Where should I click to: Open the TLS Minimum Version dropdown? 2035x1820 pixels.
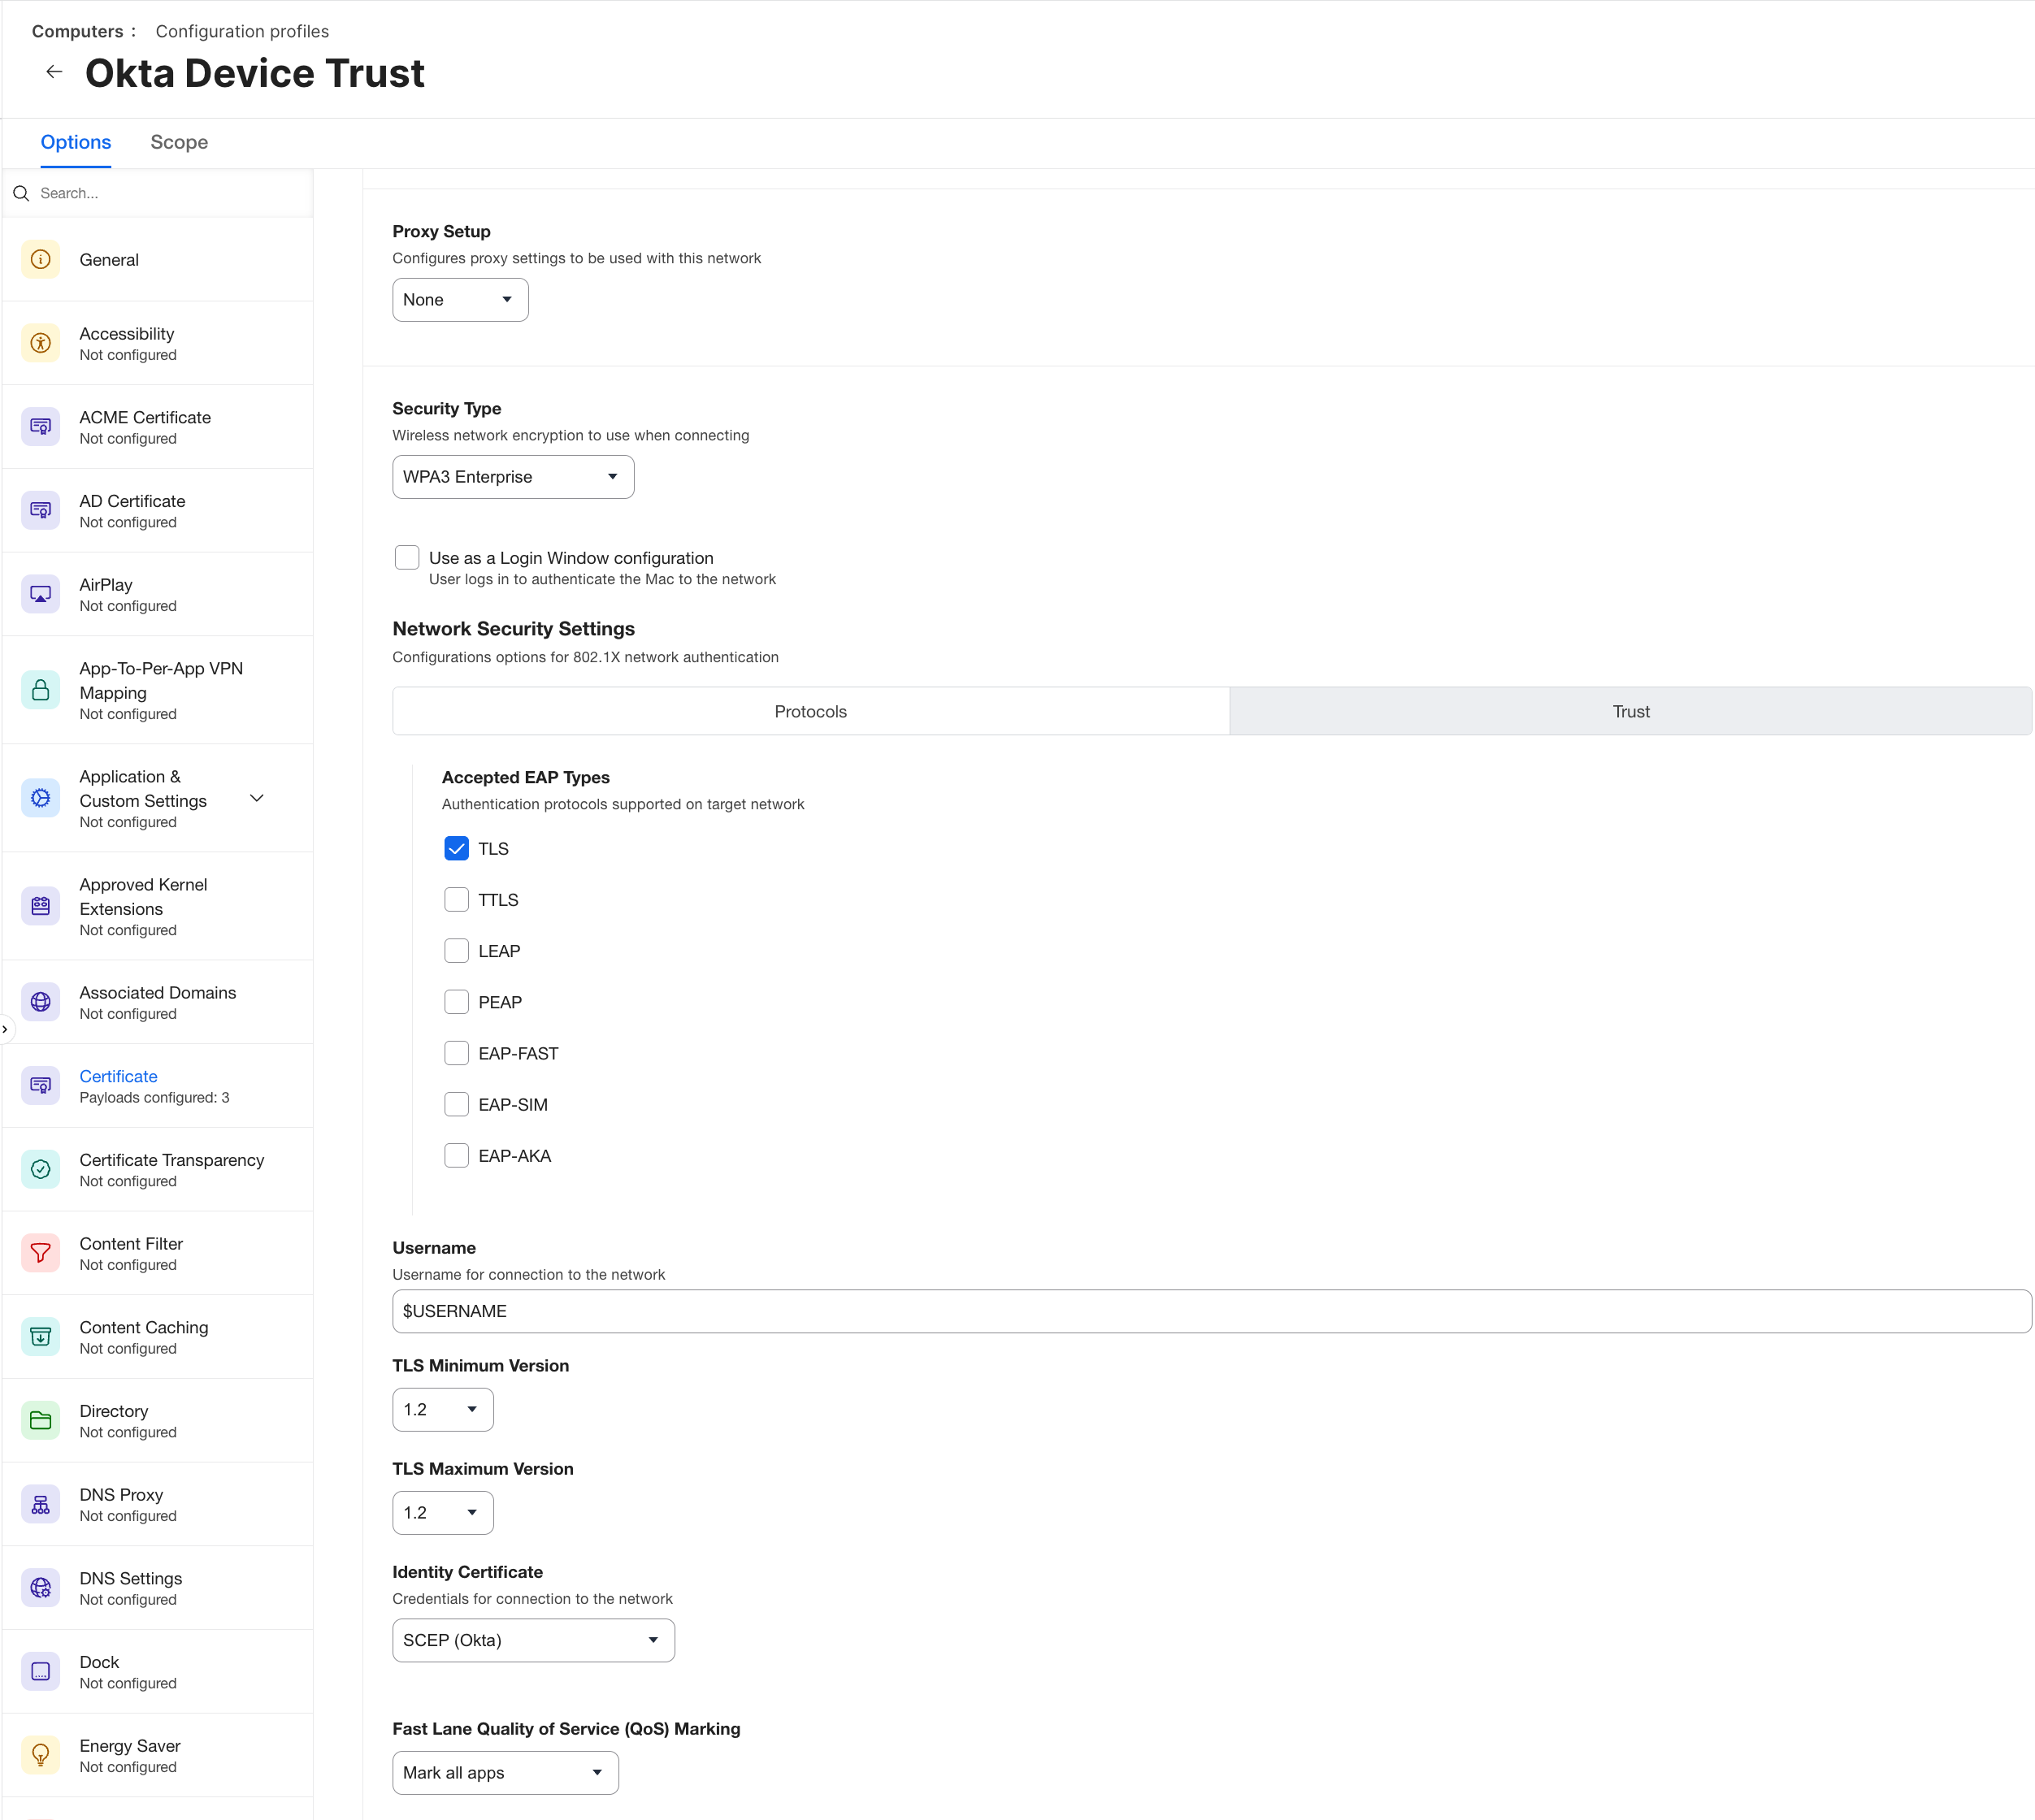[x=443, y=1410]
